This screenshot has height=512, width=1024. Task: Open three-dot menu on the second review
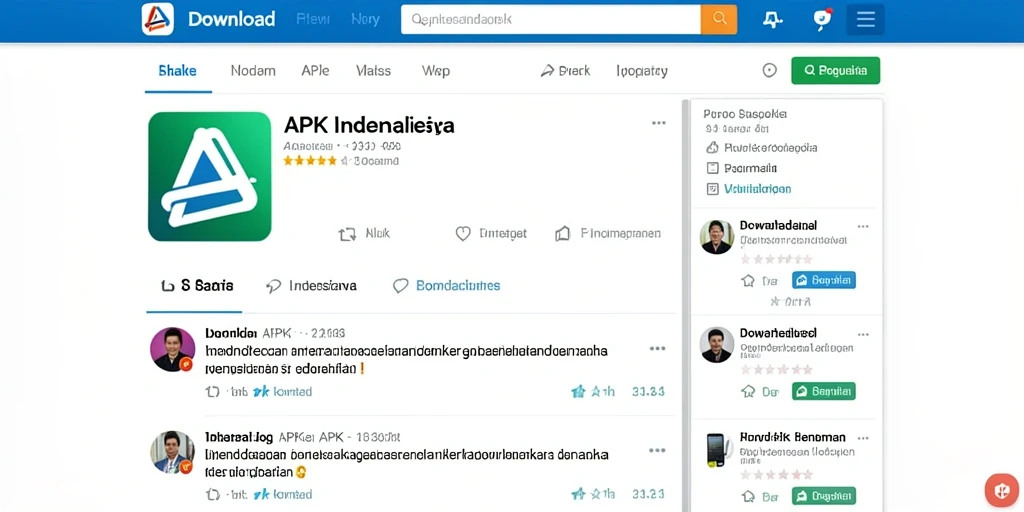[x=657, y=451]
